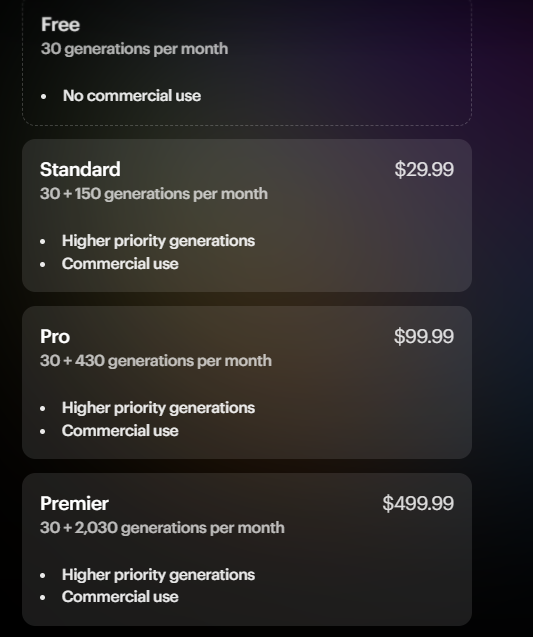Choose the Standard plan card
The height and width of the screenshot is (637, 533).
[x=247, y=215]
